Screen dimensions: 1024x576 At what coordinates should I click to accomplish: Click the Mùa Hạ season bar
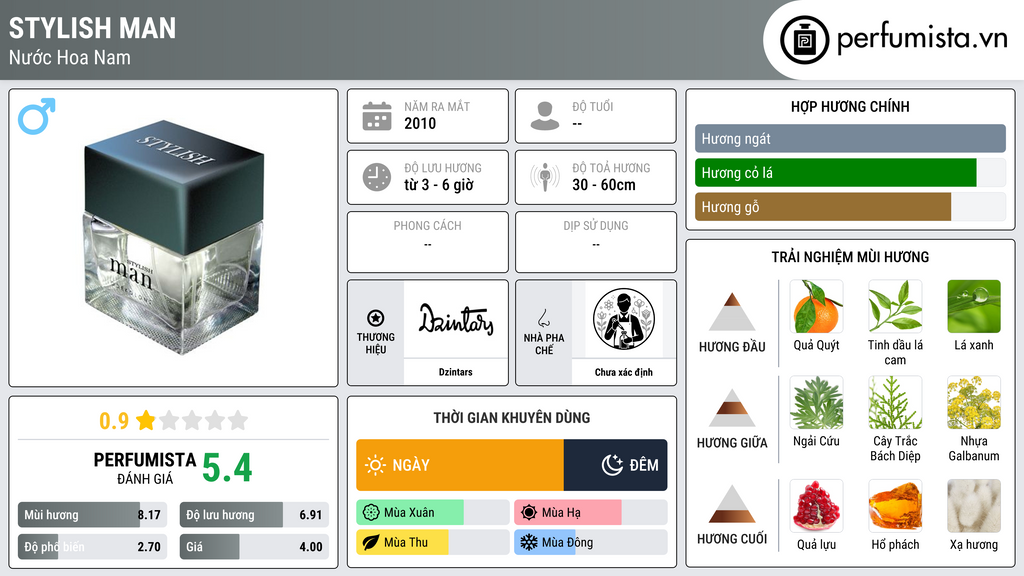pos(590,513)
